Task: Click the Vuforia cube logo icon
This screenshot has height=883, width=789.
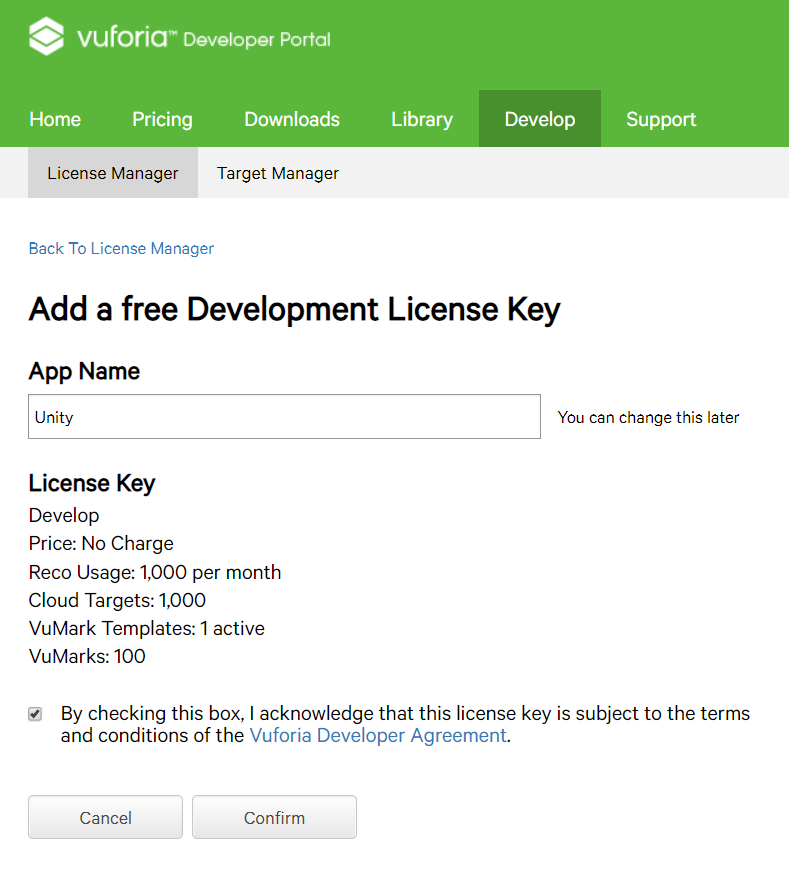Action: (46, 37)
